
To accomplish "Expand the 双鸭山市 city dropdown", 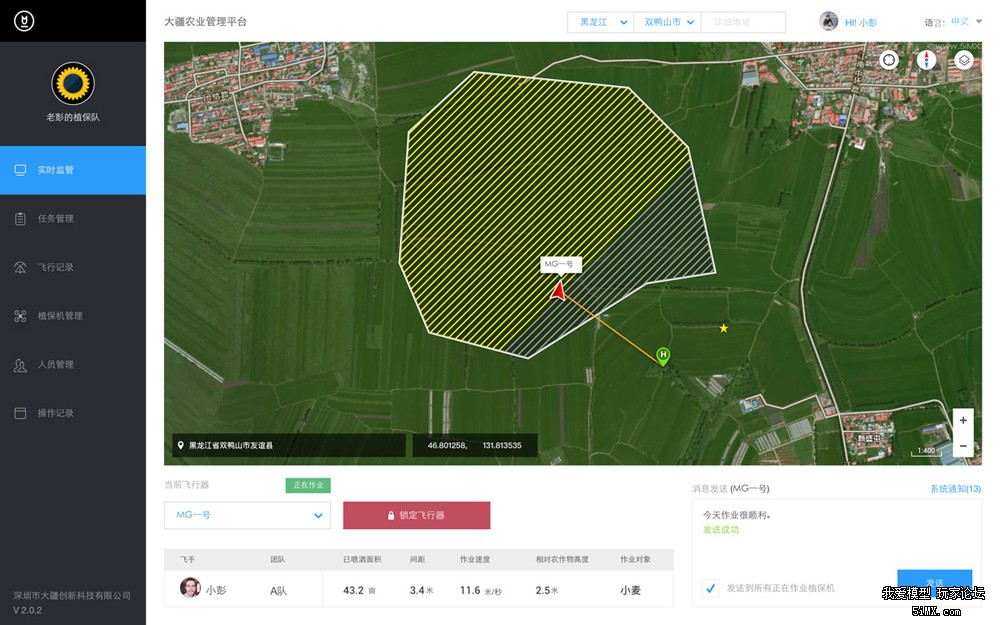I will 668,22.
